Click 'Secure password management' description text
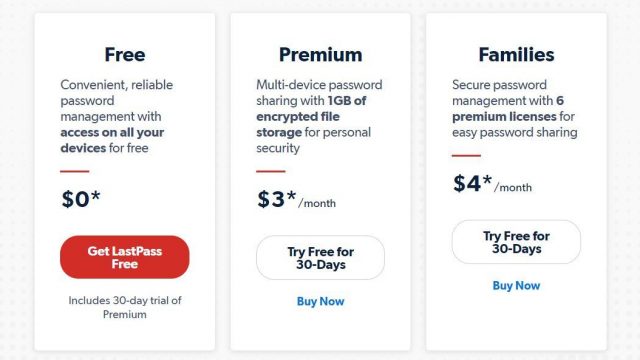 pyautogui.click(x=502, y=93)
